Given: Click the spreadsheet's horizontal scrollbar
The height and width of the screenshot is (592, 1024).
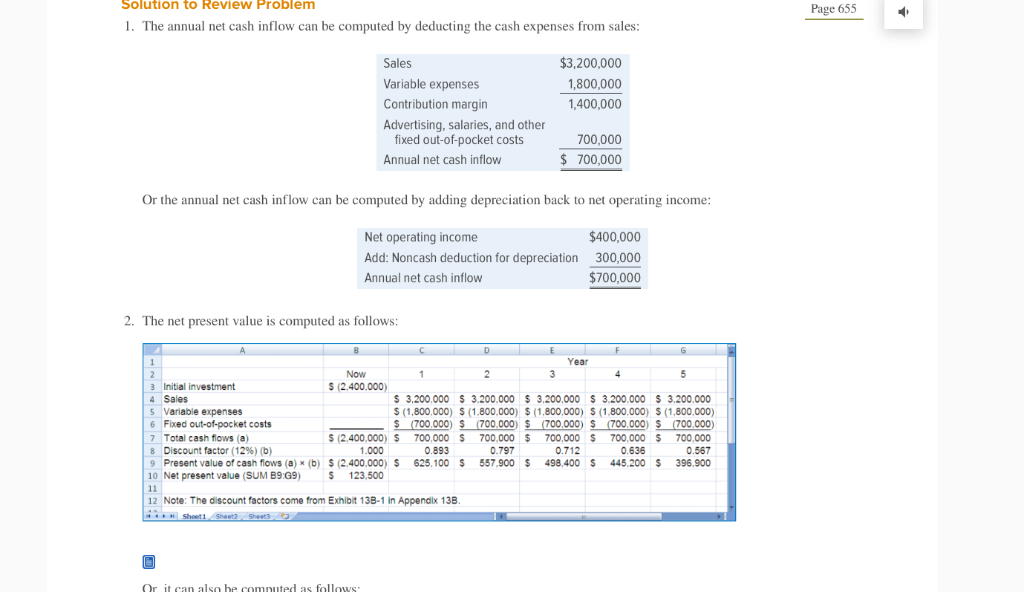Looking at the screenshot, I should 611,516.
